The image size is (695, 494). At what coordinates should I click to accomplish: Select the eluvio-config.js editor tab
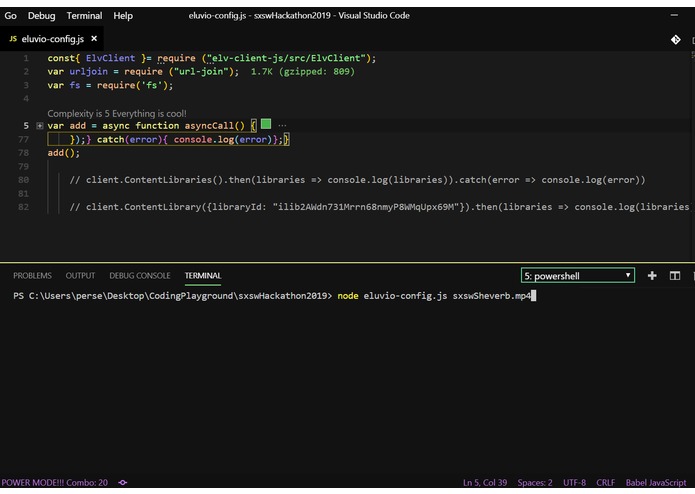52,39
